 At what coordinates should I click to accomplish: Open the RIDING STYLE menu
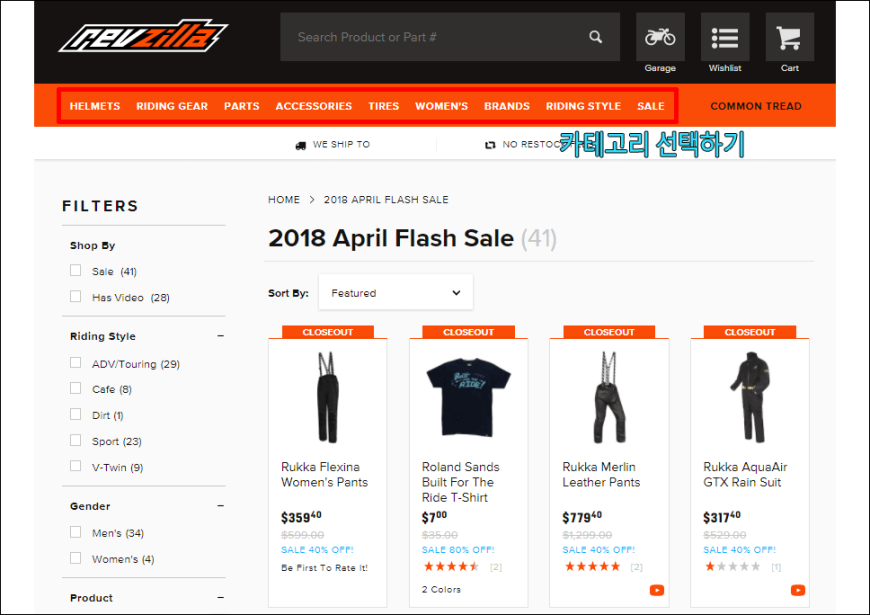(583, 106)
